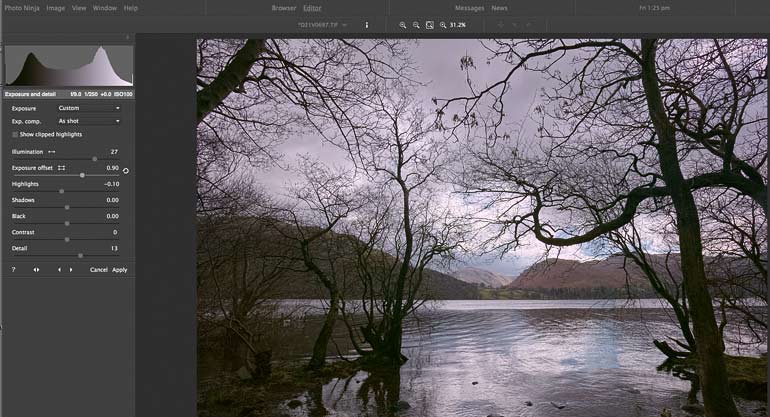Open the question mark help icon

(14, 270)
